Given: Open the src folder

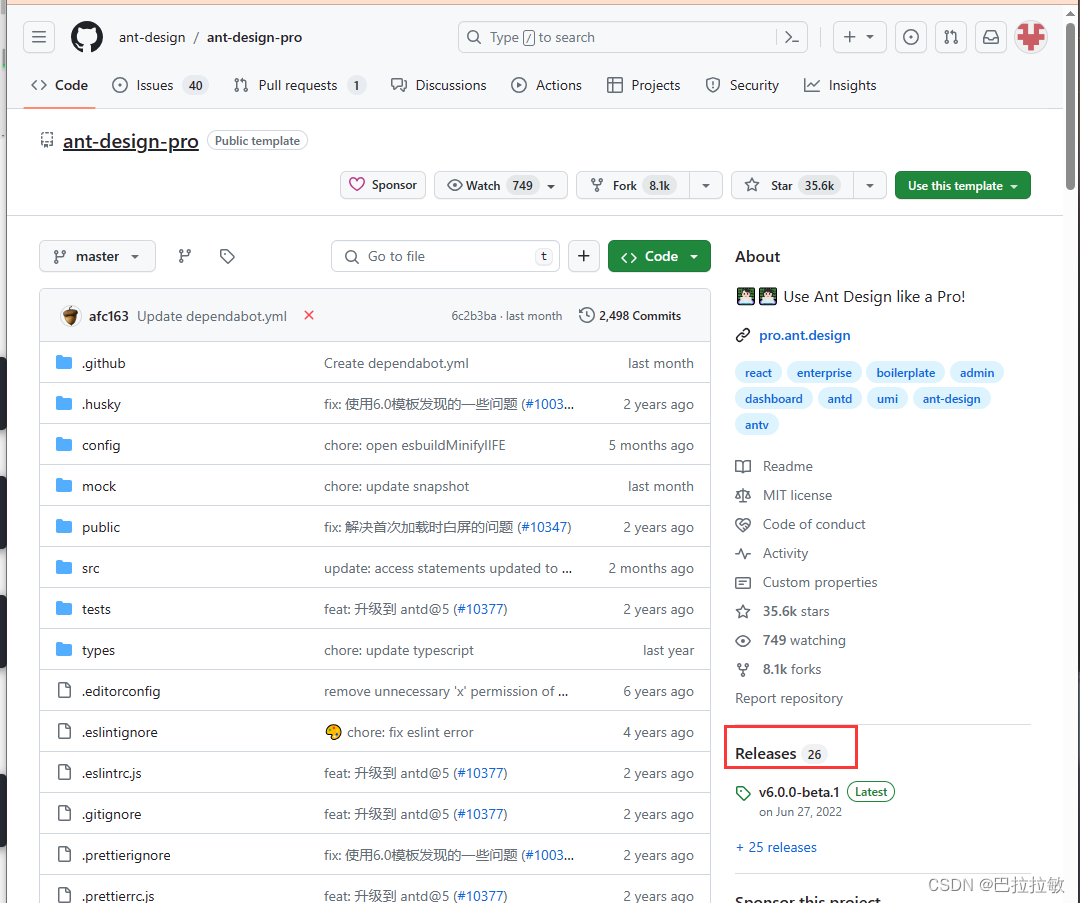Looking at the screenshot, I should (90, 568).
